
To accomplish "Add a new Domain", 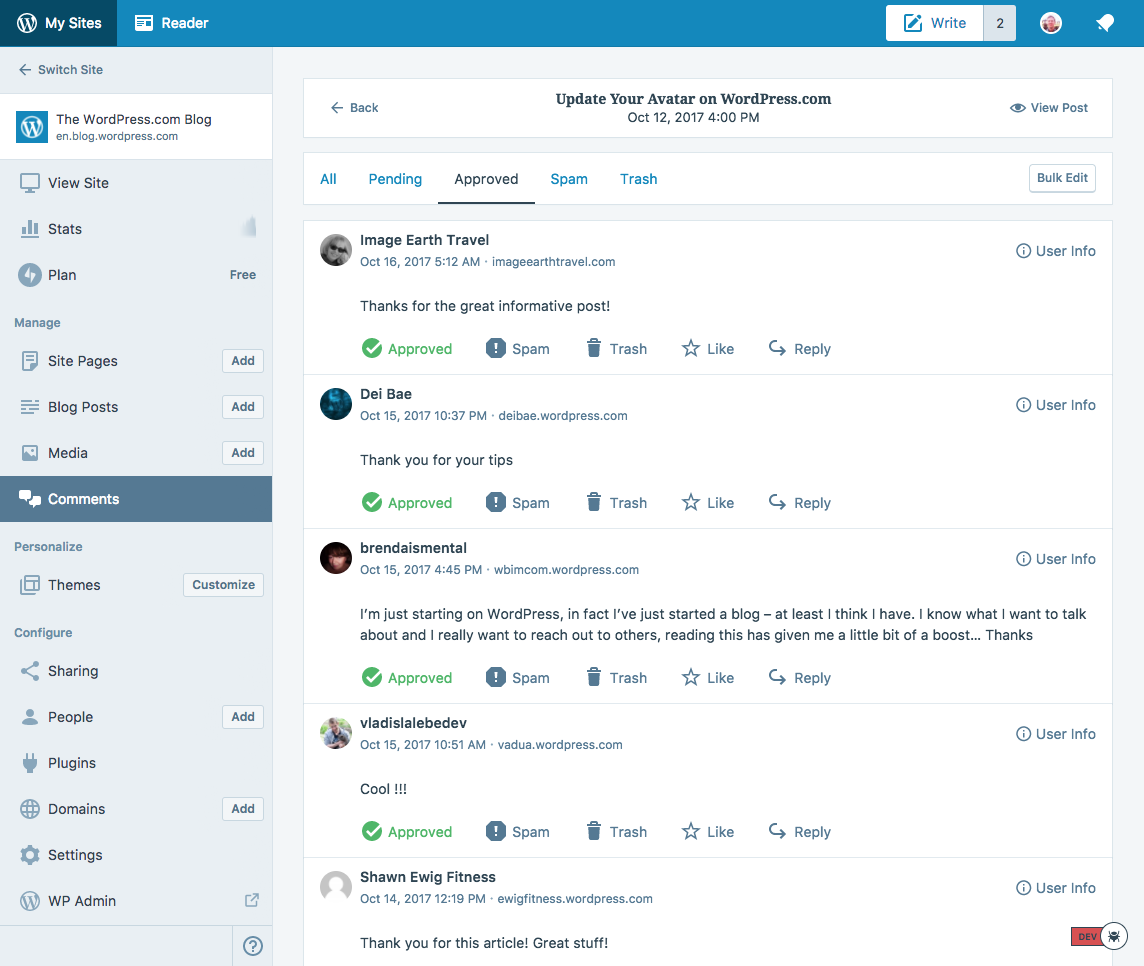I will (243, 808).
